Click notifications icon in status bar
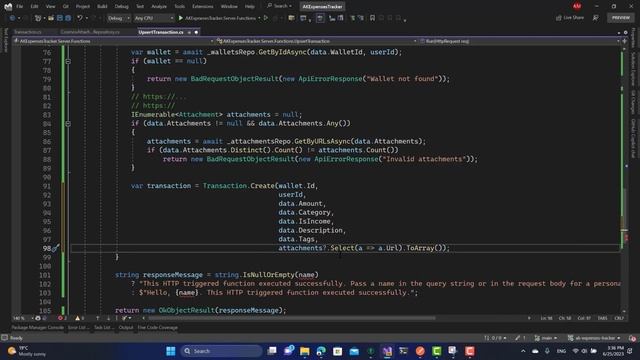This screenshot has height=360, width=640. coord(632,338)
